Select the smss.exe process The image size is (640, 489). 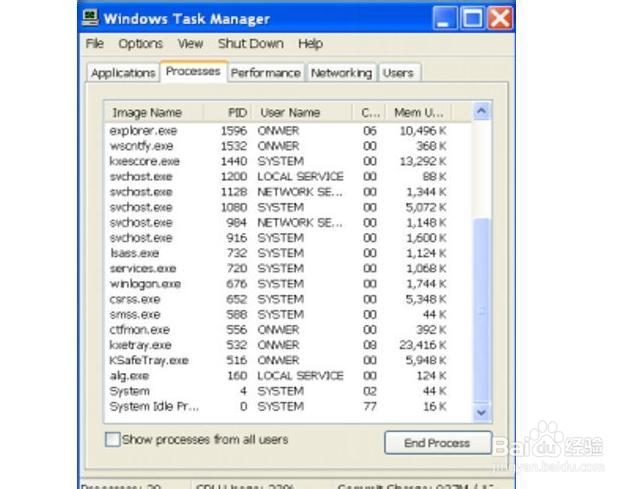288,314
